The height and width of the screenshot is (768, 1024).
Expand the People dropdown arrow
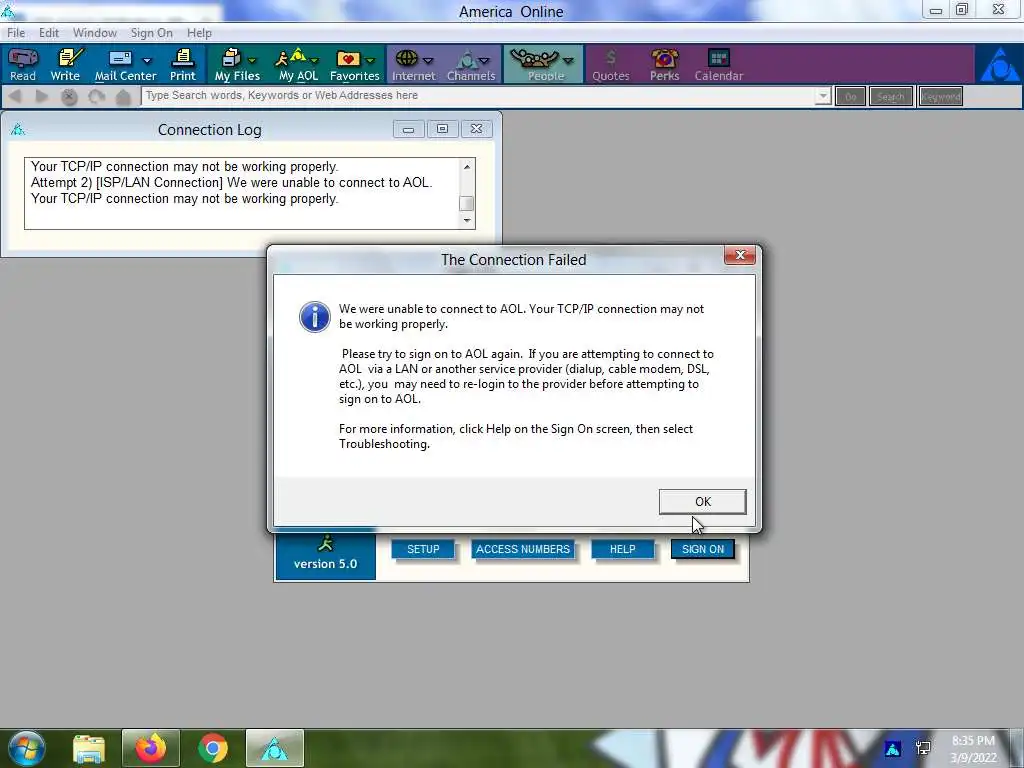point(568,61)
